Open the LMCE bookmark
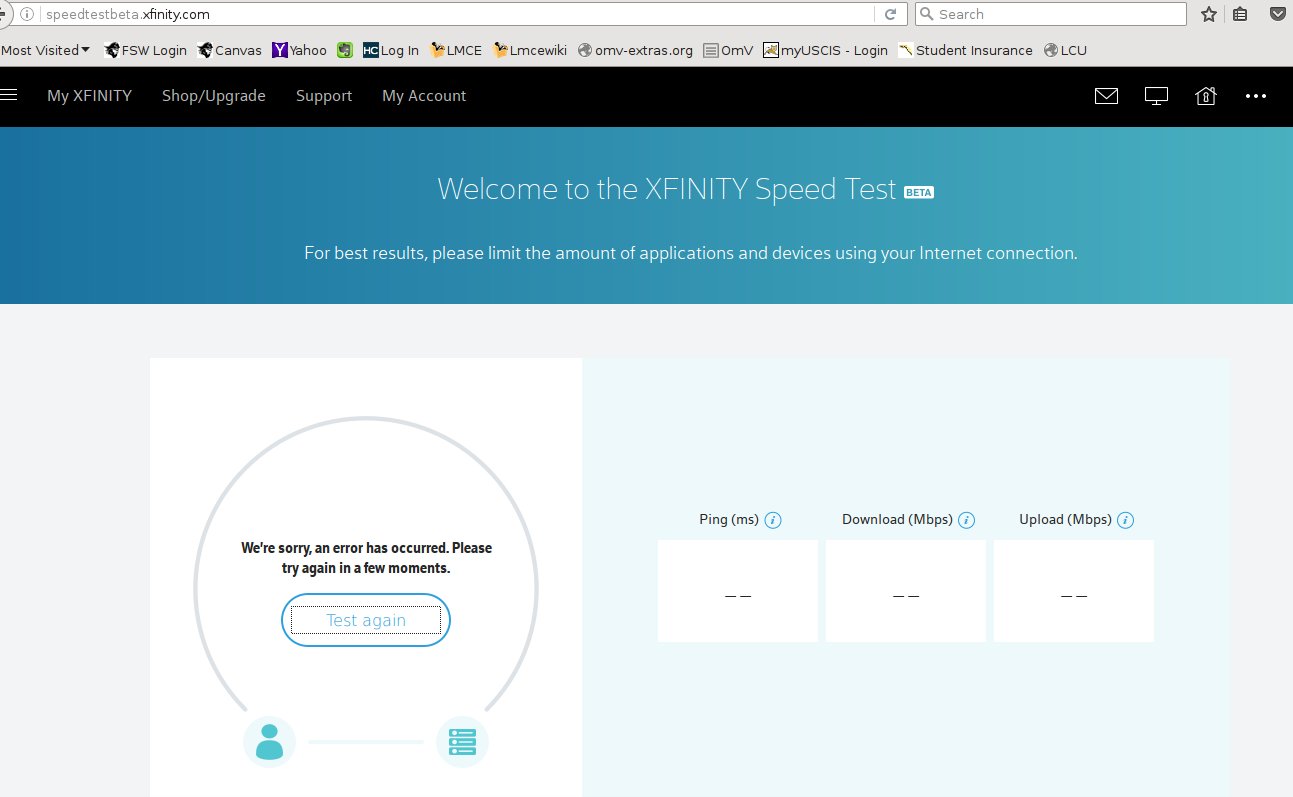Viewport: 1293px width, 797px height. (456, 50)
